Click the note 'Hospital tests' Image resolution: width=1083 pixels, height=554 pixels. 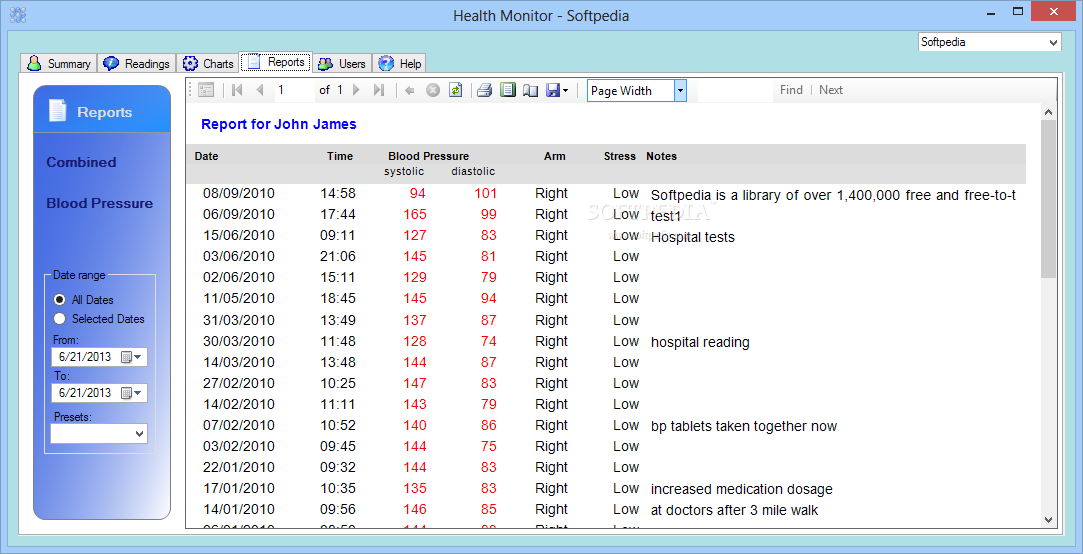click(693, 238)
